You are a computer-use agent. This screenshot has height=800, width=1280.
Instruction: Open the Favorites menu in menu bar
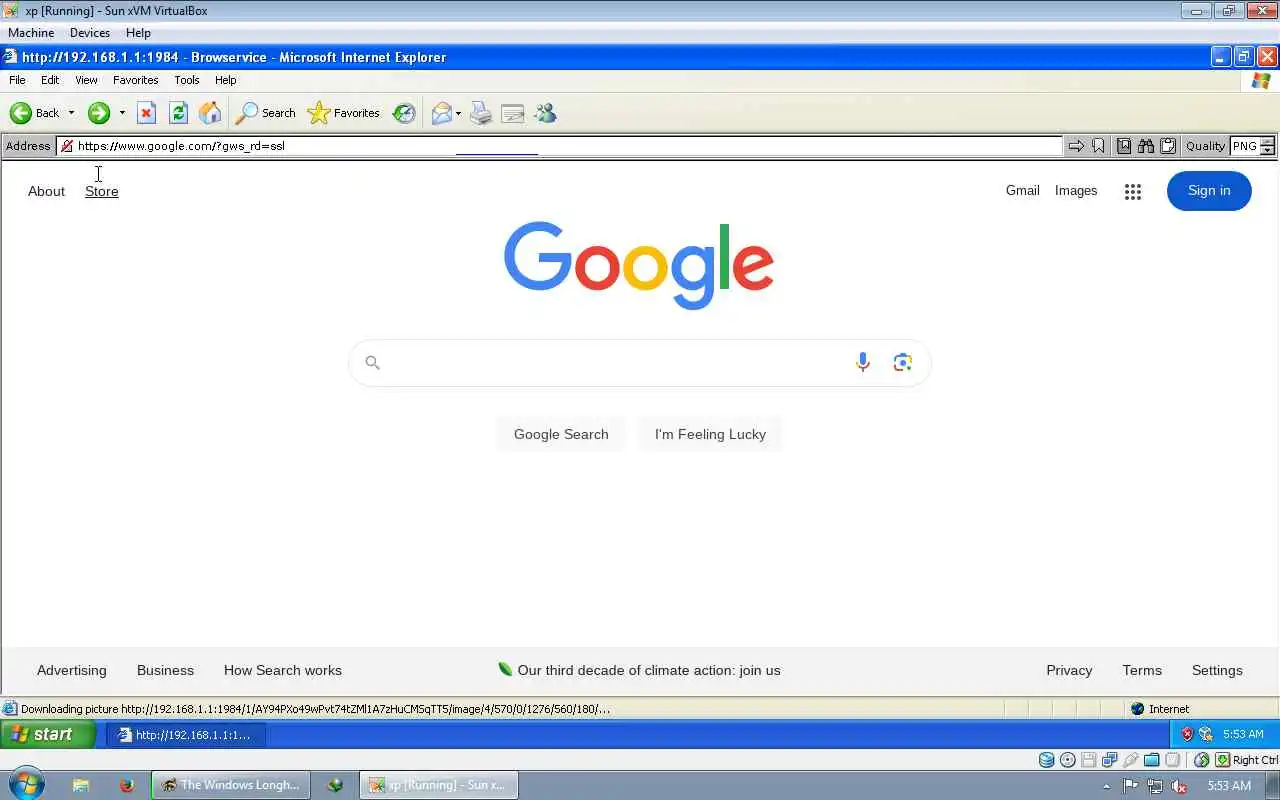[x=136, y=80]
